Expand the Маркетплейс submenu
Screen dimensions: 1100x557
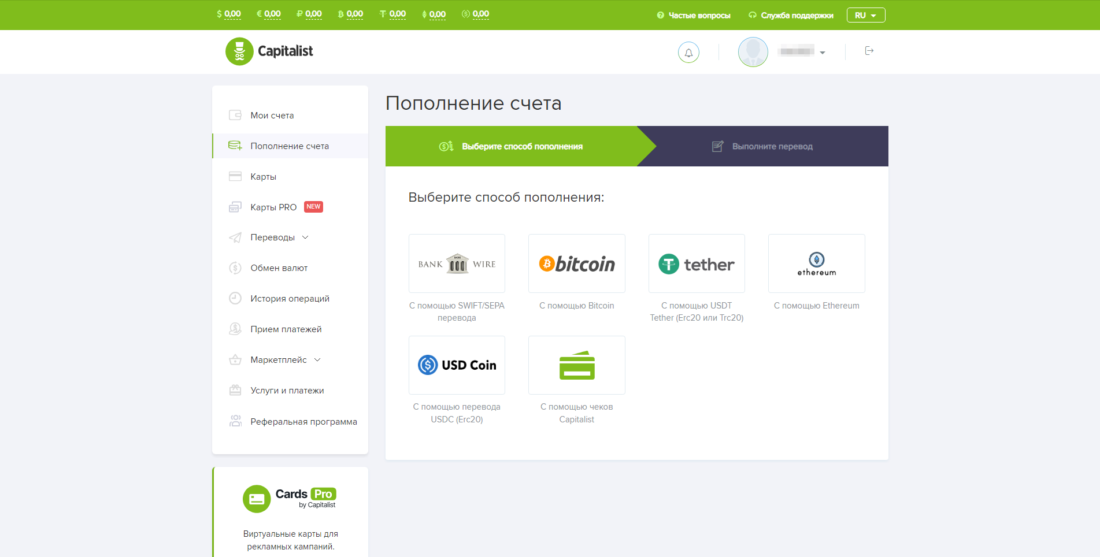(285, 359)
